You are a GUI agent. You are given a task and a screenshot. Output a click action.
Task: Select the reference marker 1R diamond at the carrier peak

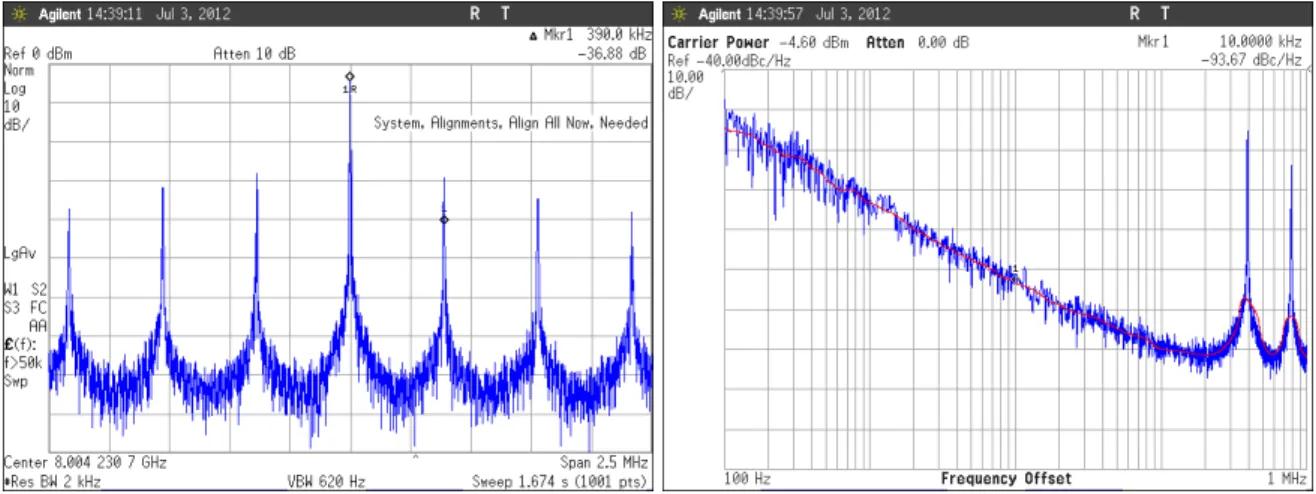tap(349, 76)
